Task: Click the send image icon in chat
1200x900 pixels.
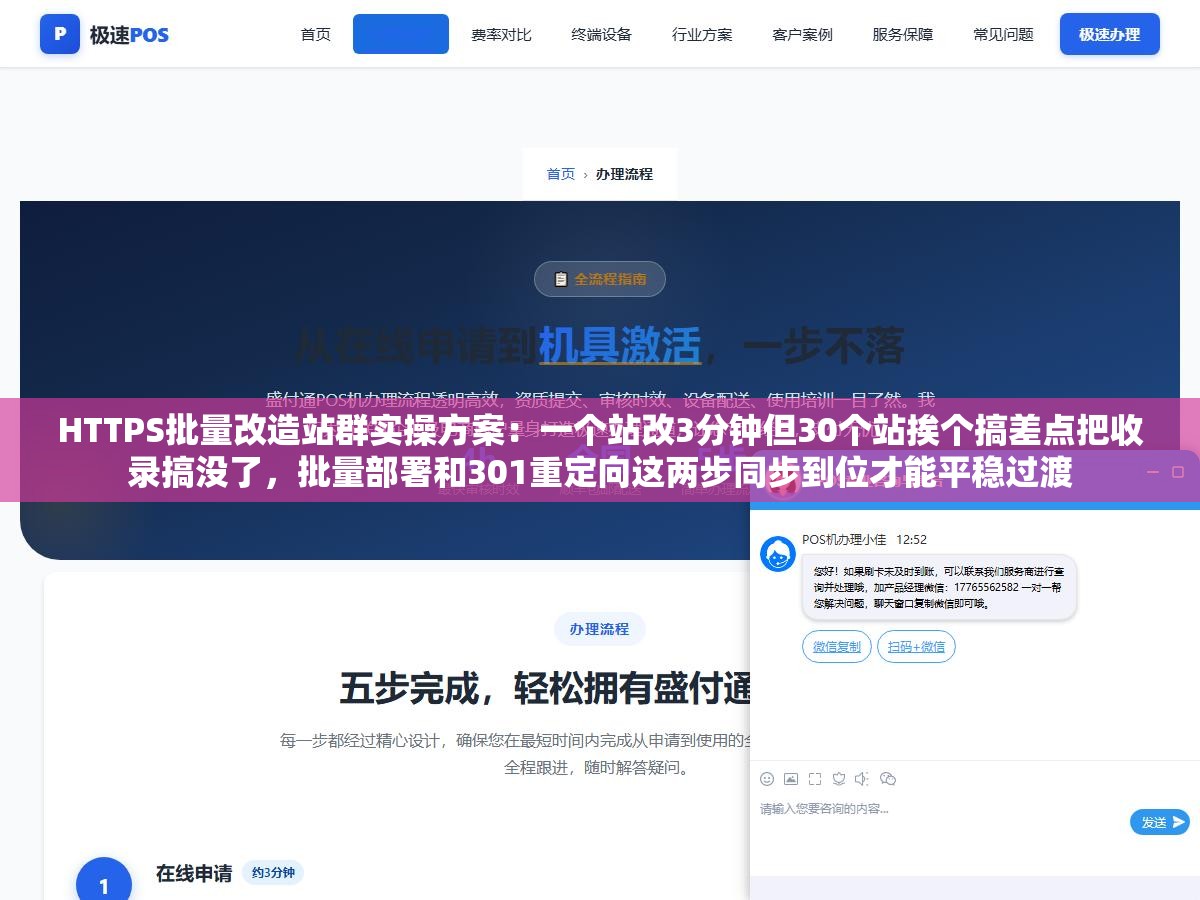Action: (791, 779)
